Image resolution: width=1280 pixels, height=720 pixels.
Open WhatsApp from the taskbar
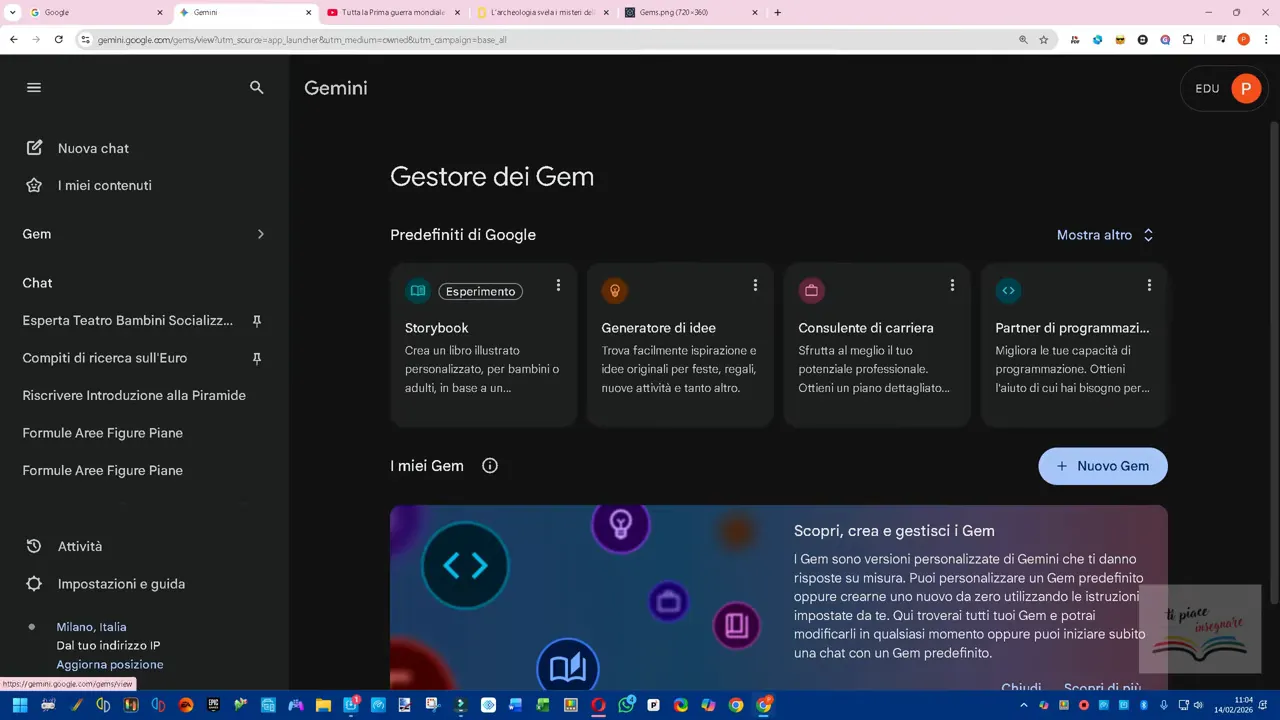(x=626, y=705)
